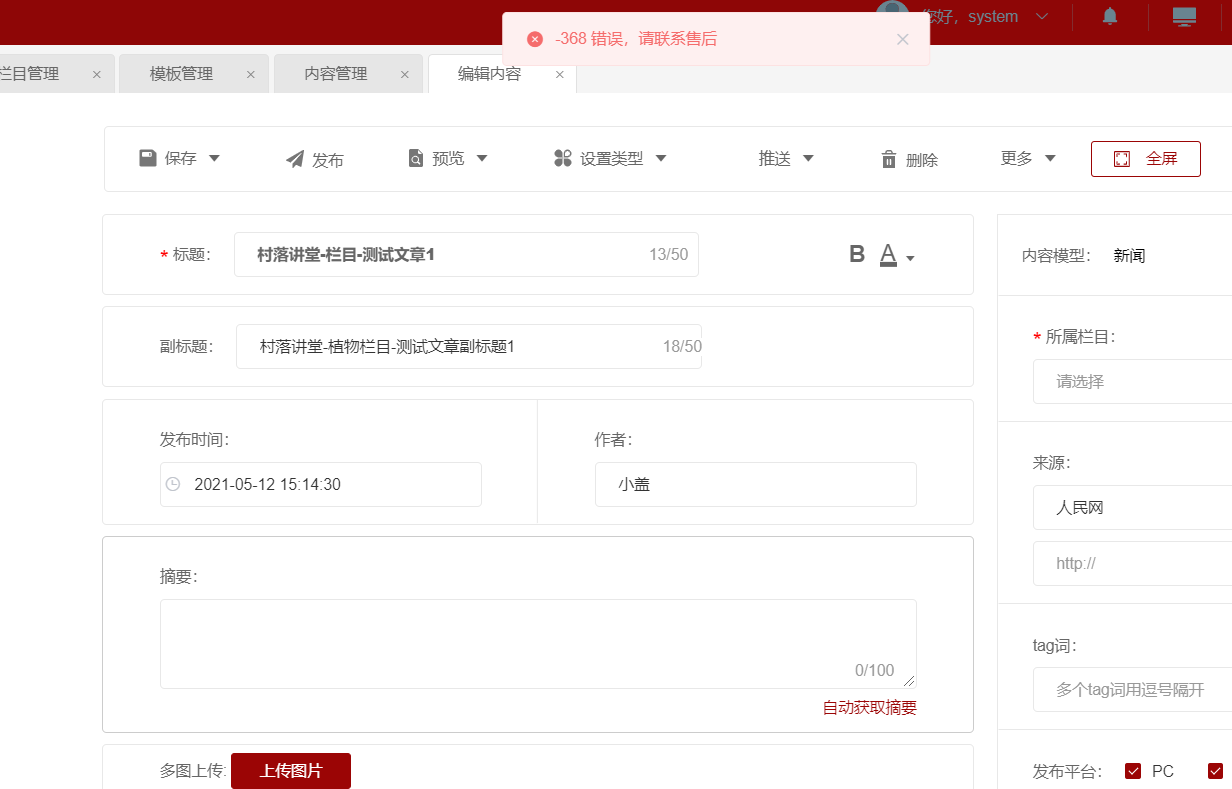Open notifications bell icon
Viewport: 1232px width, 789px height.
tap(1110, 16)
